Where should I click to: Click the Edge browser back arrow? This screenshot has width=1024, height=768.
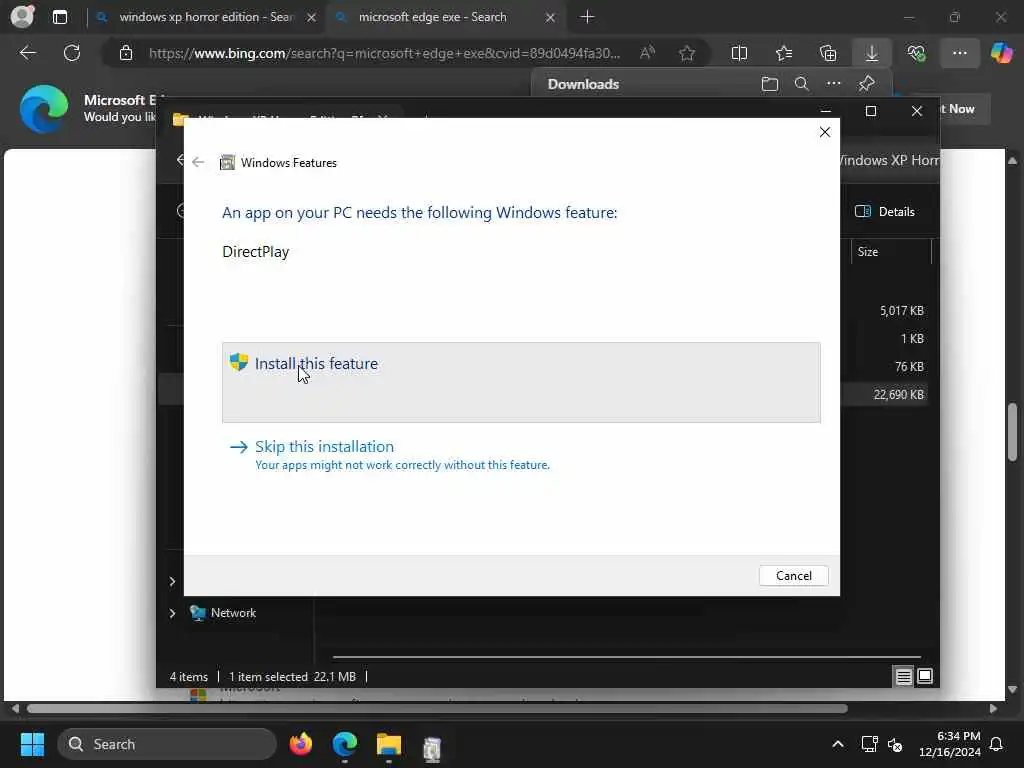(x=27, y=53)
